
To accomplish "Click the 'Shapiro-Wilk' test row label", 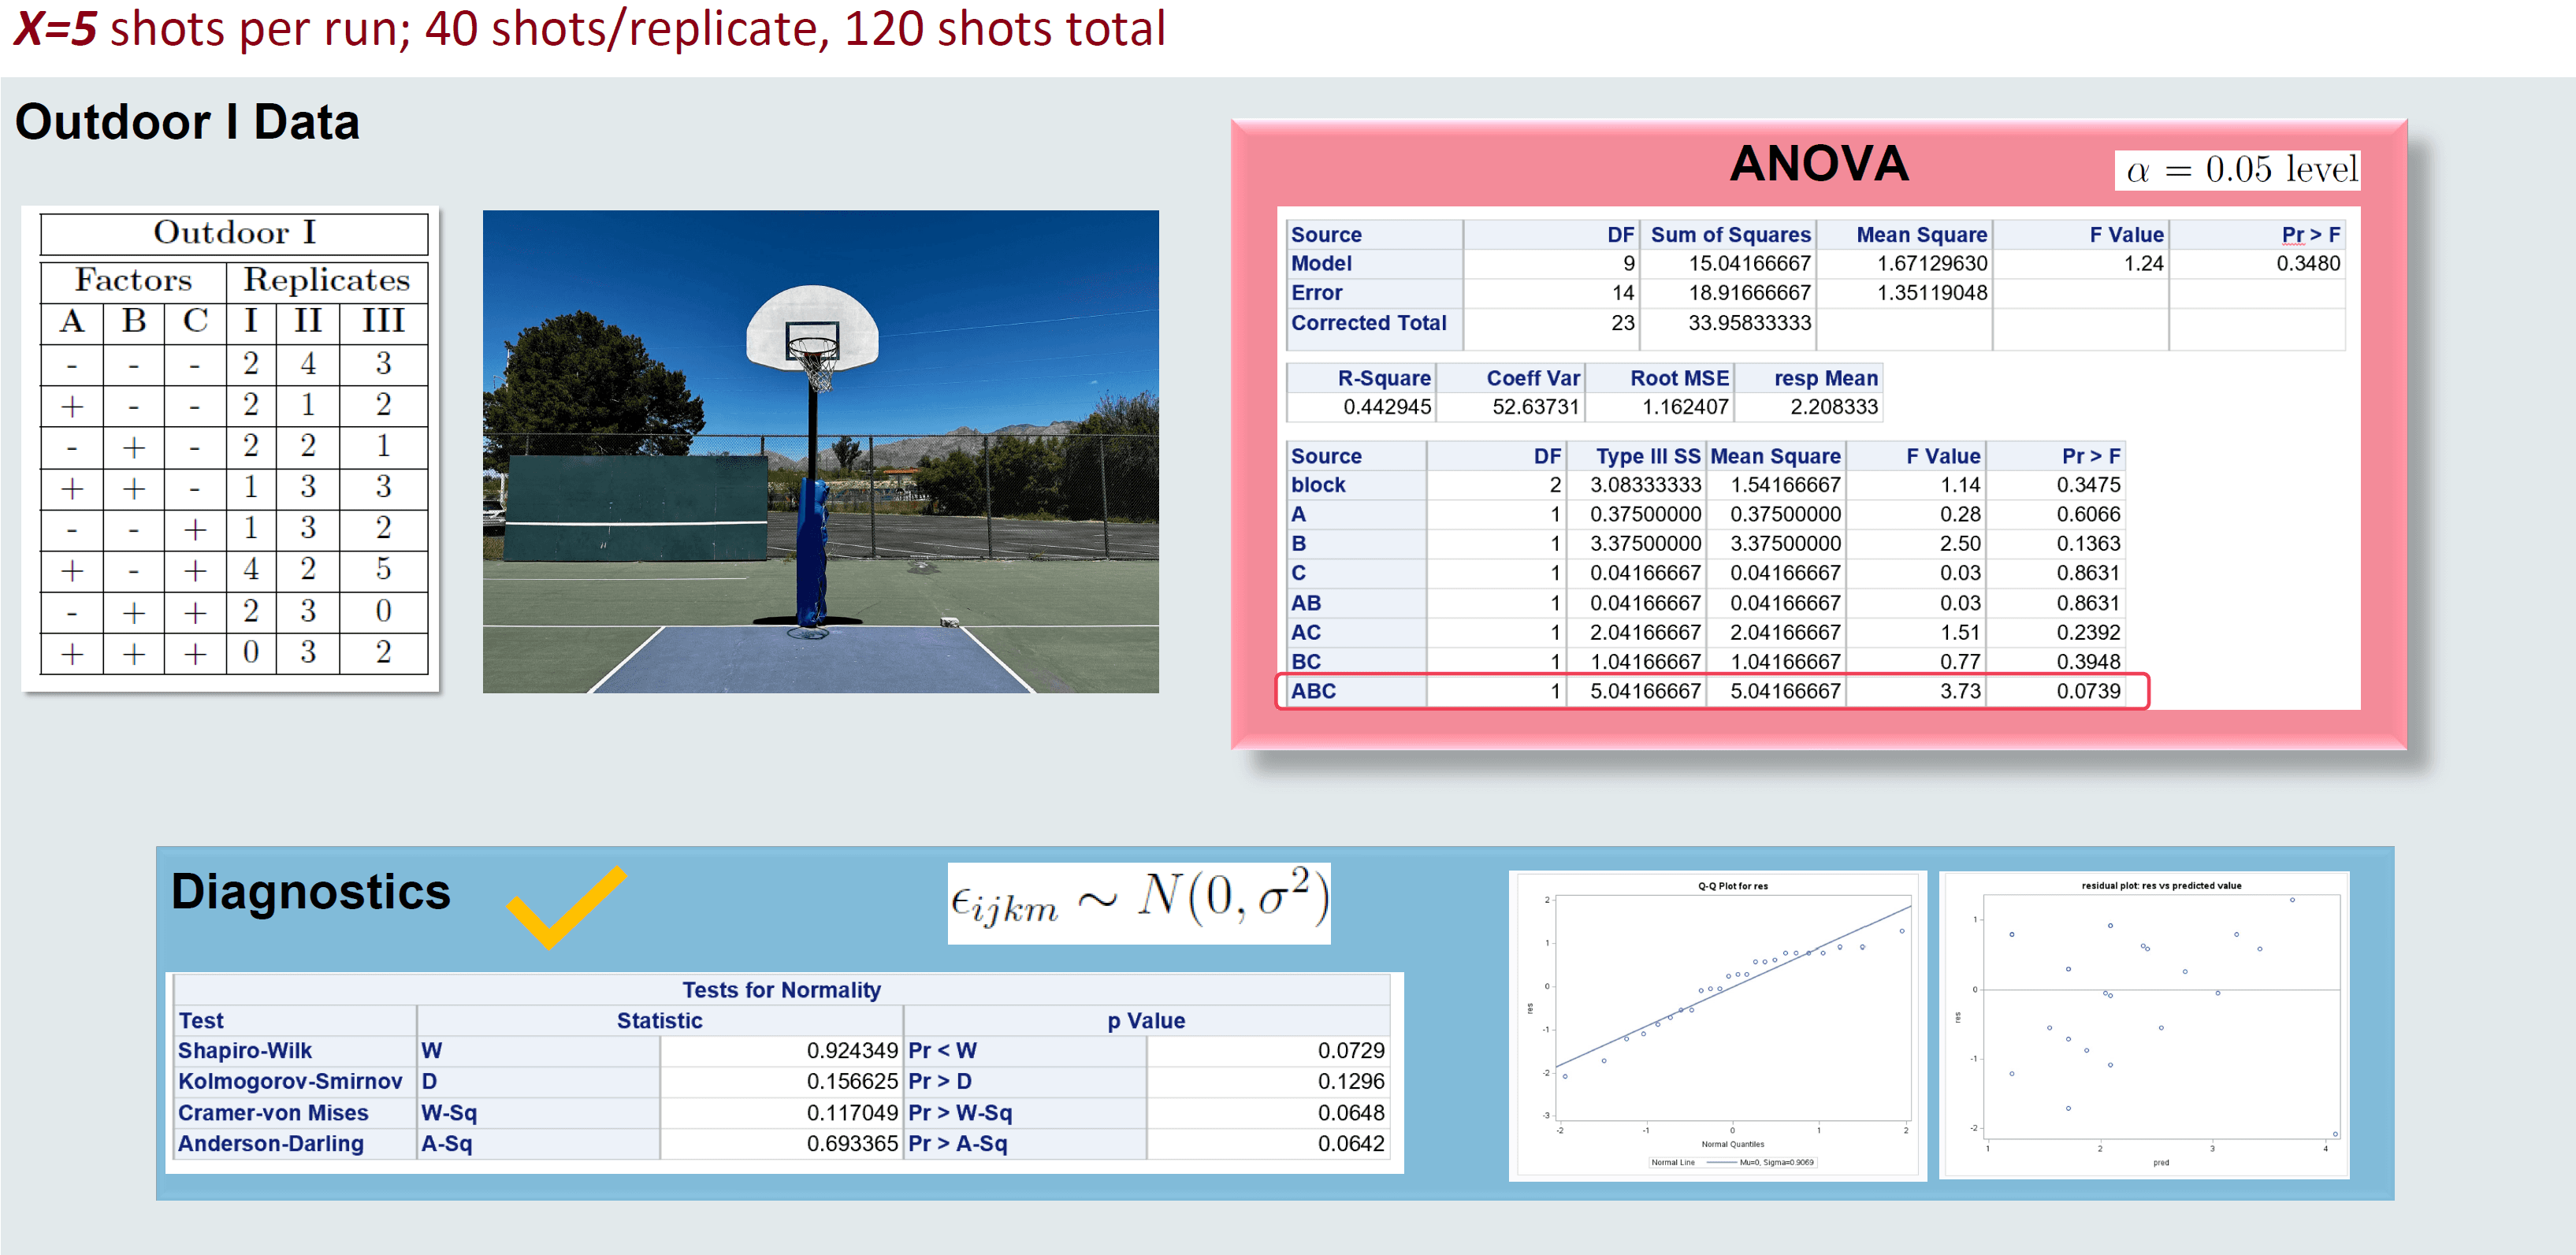I will pyautogui.click(x=244, y=1051).
